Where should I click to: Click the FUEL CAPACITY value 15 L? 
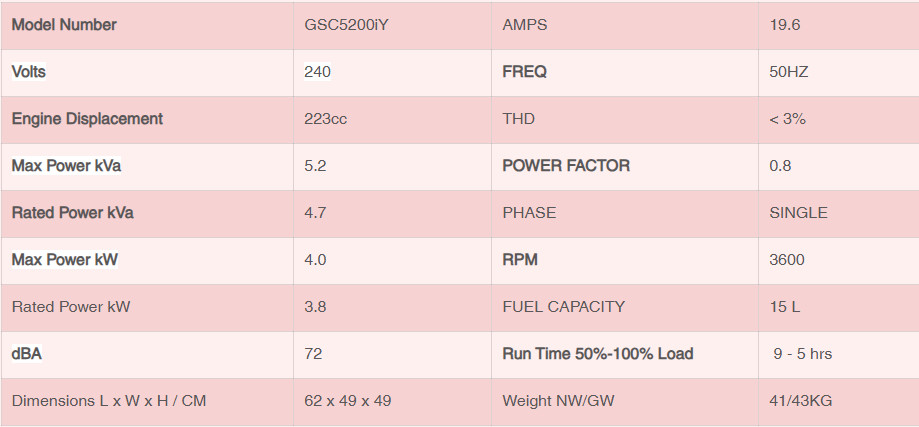click(x=784, y=306)
